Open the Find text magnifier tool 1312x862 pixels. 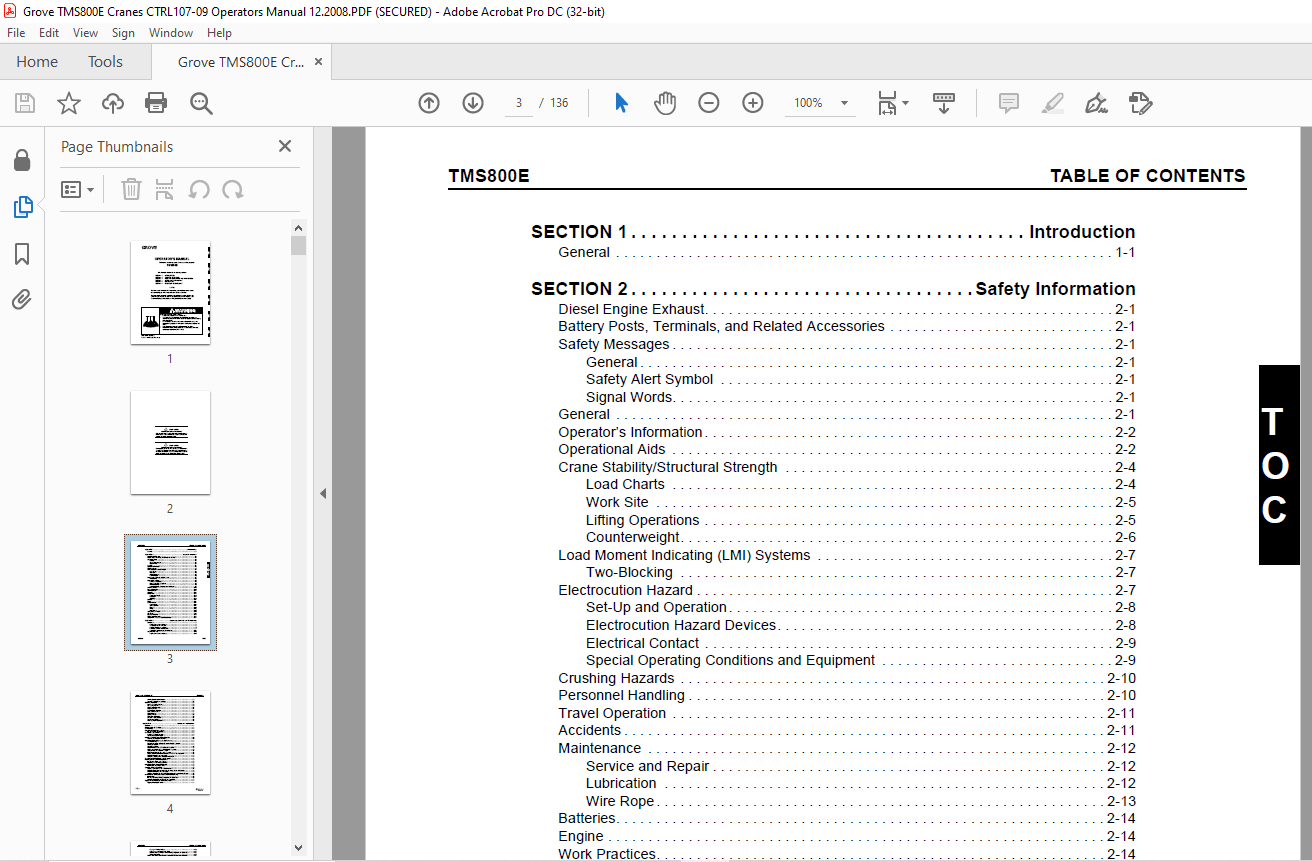tap(201, 103)
